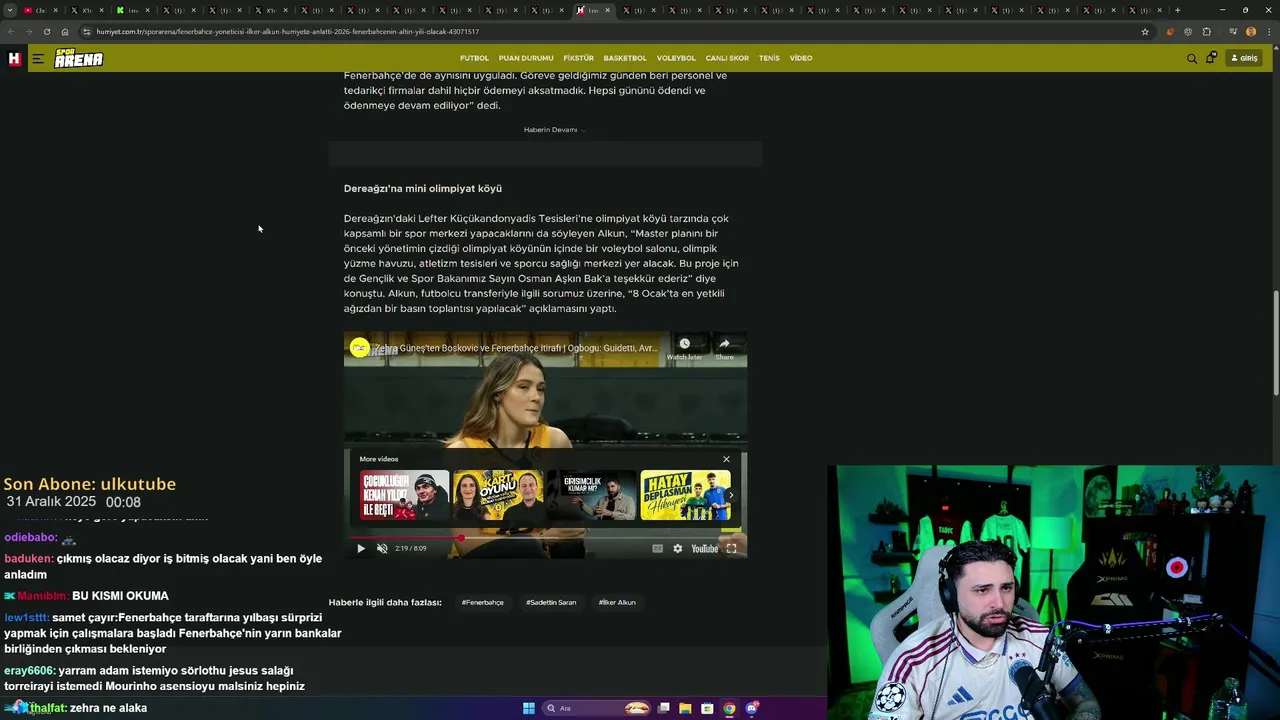
Task: Bookmark this page with the star icon
Action: pos(1145,31)
